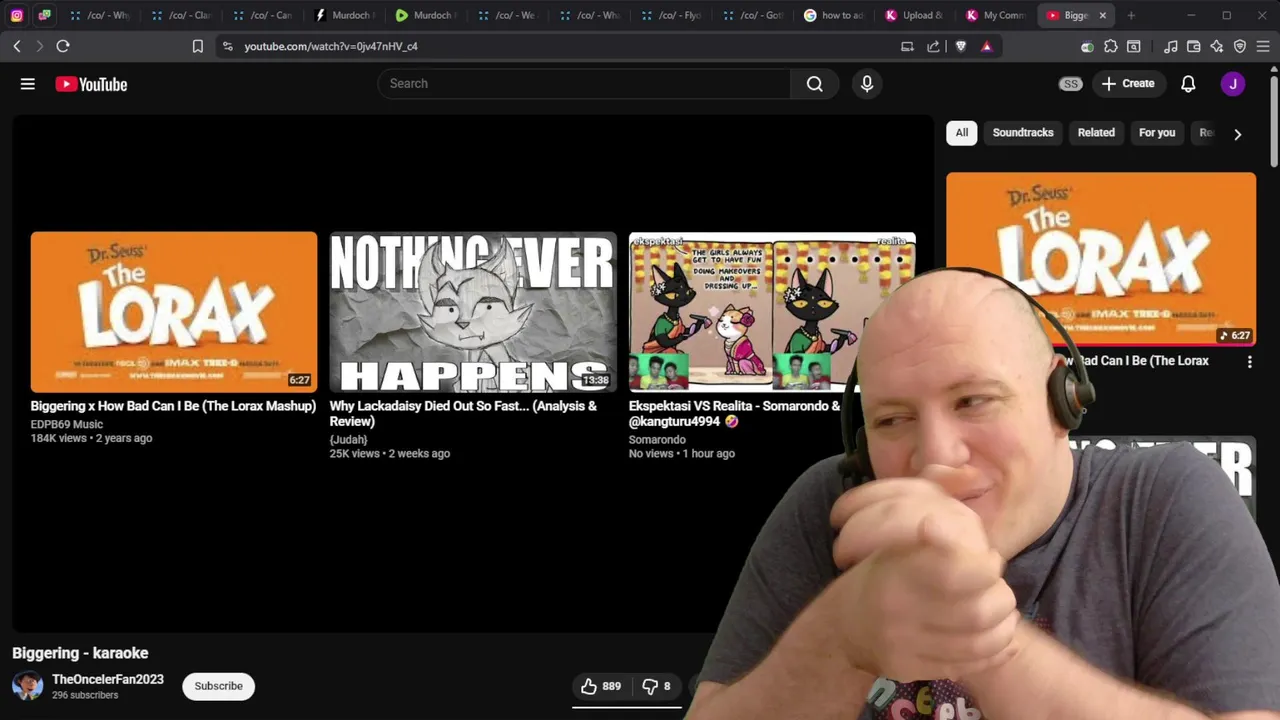Reload the current page
The height and width of the screenshot is (720, 1280).
(63, 46)
